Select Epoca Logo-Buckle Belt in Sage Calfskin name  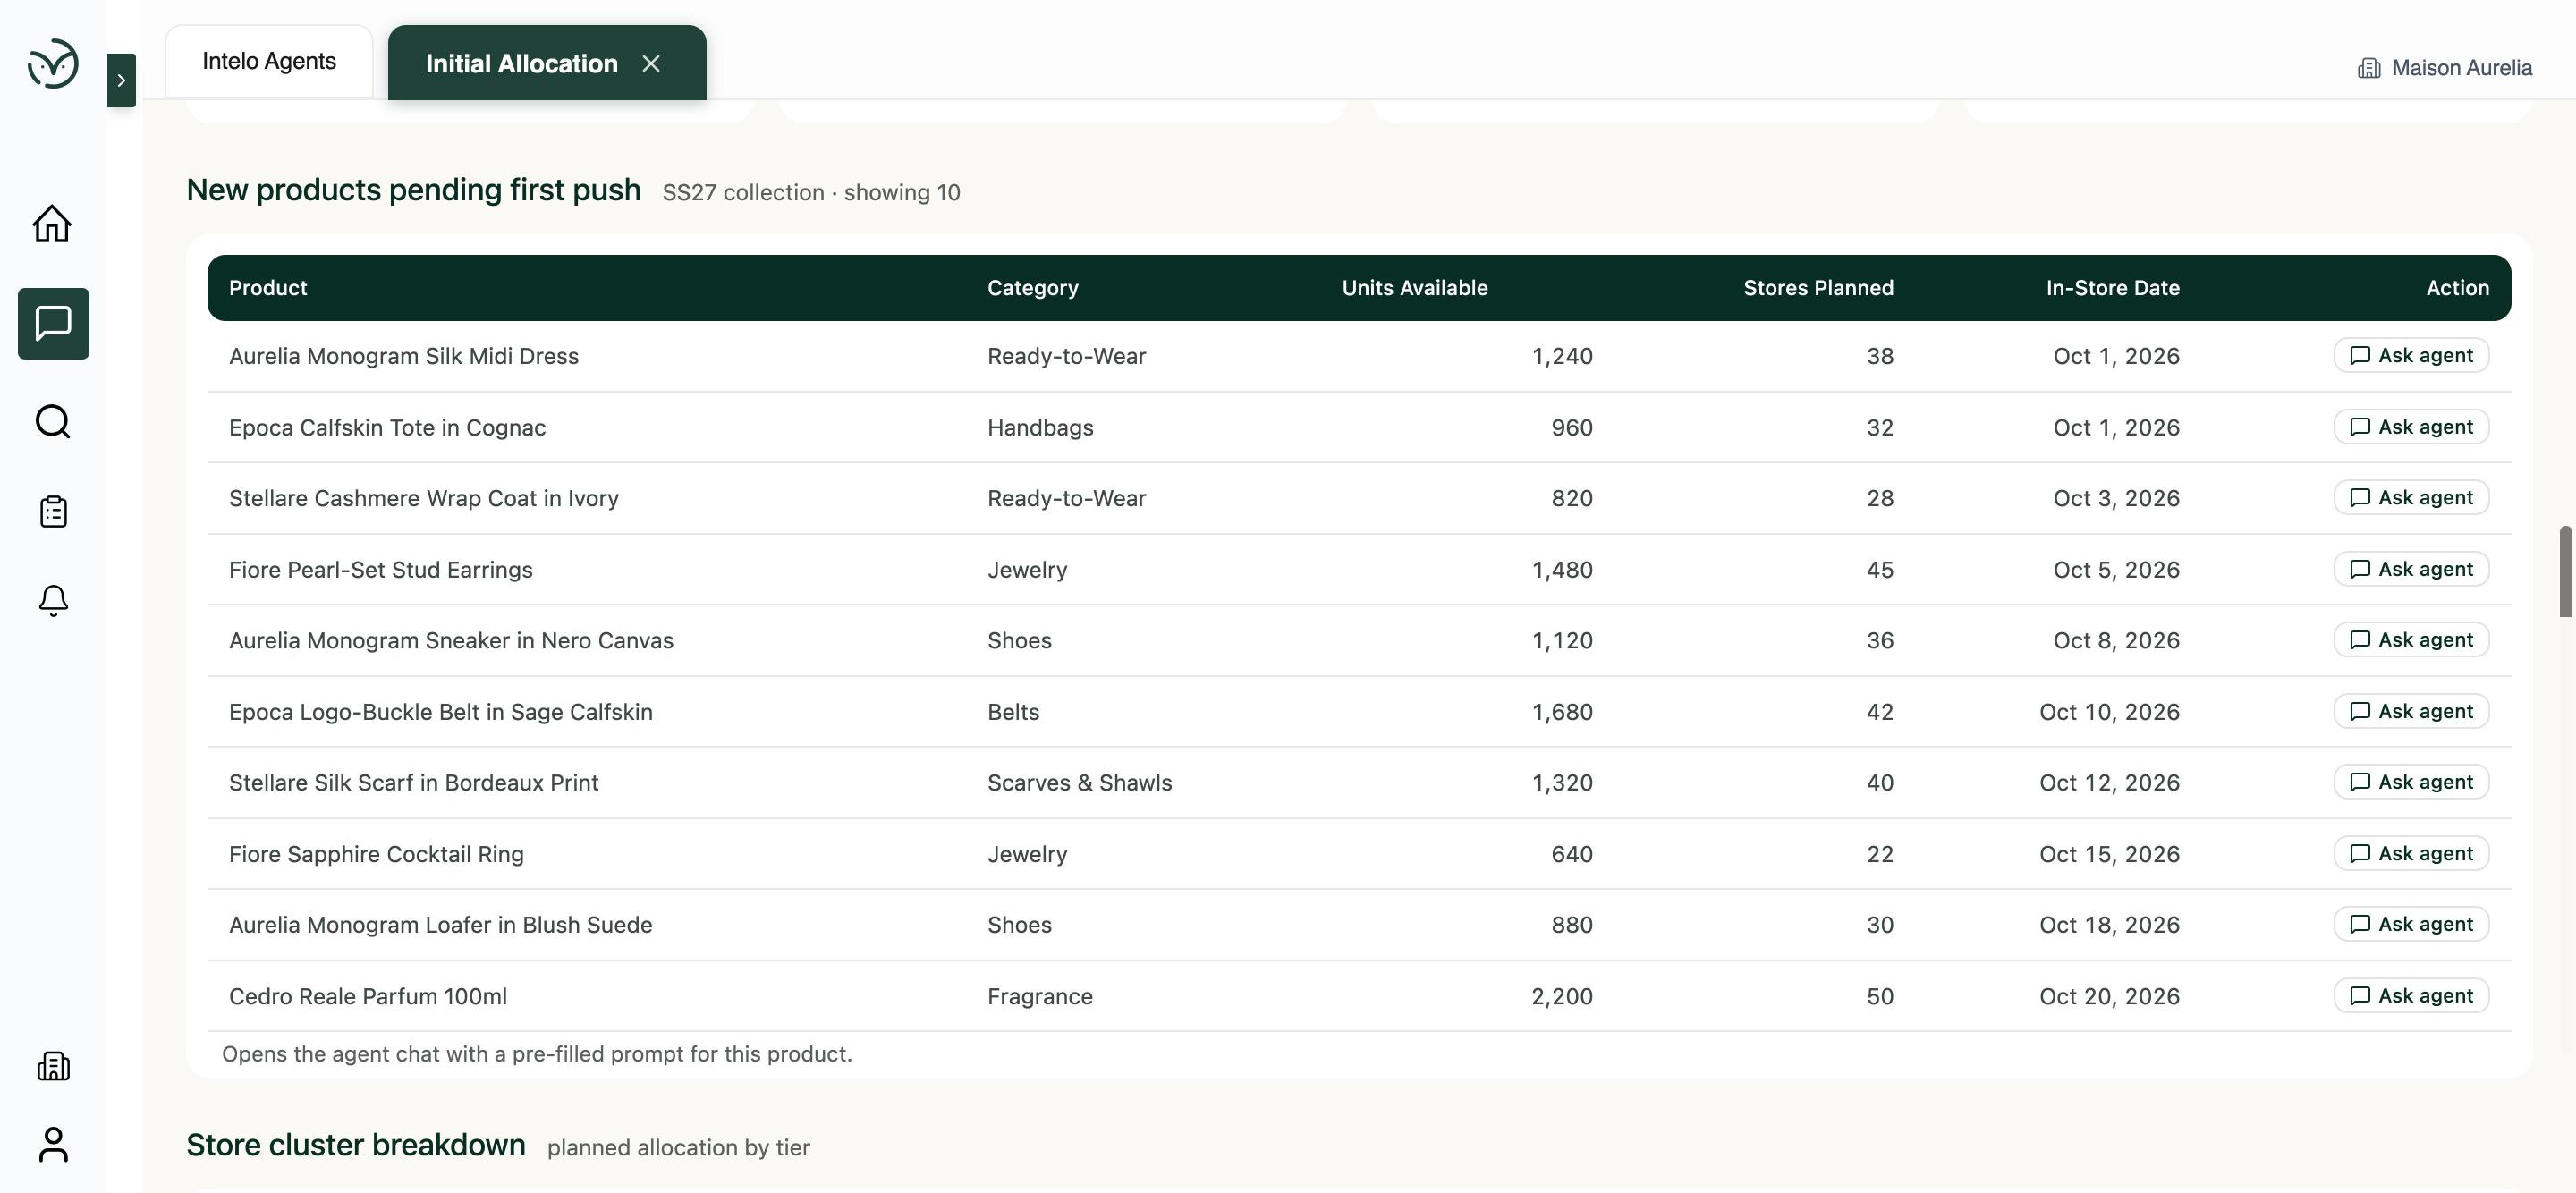(441, 712)
